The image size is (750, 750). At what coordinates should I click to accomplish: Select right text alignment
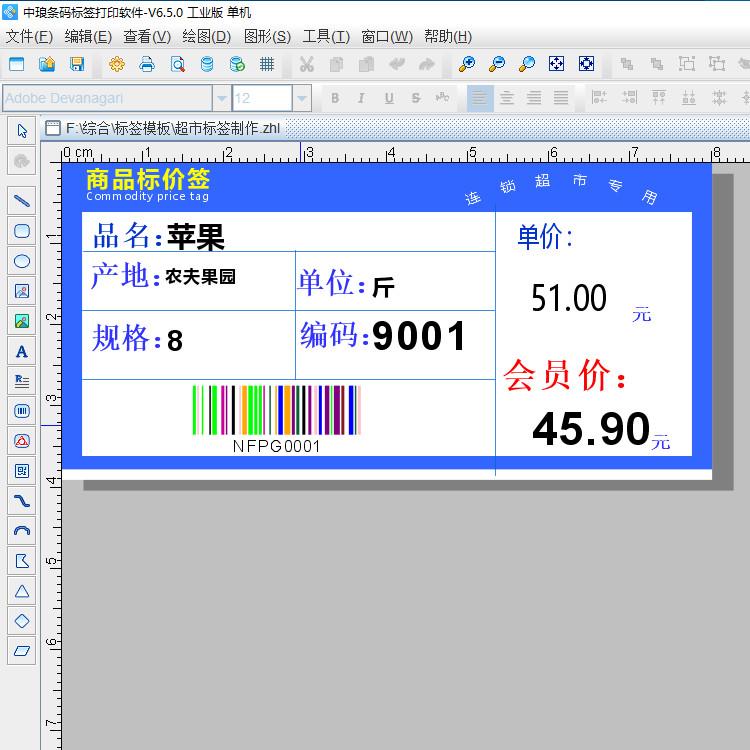coord(534,98)
